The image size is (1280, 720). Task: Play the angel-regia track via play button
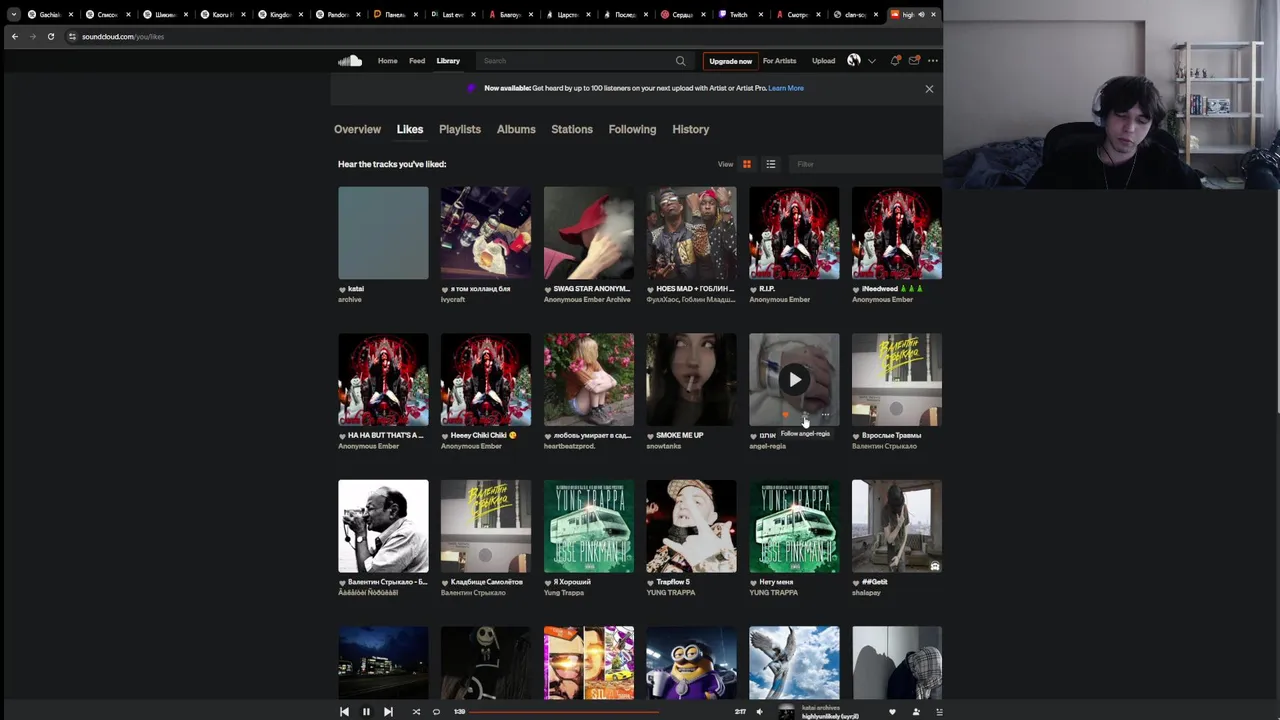pyautogui.click(x=794, y=379)
